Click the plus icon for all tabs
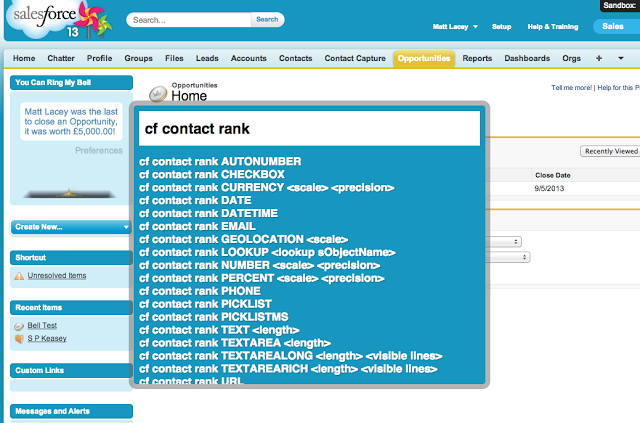 (x=598, y=59)
